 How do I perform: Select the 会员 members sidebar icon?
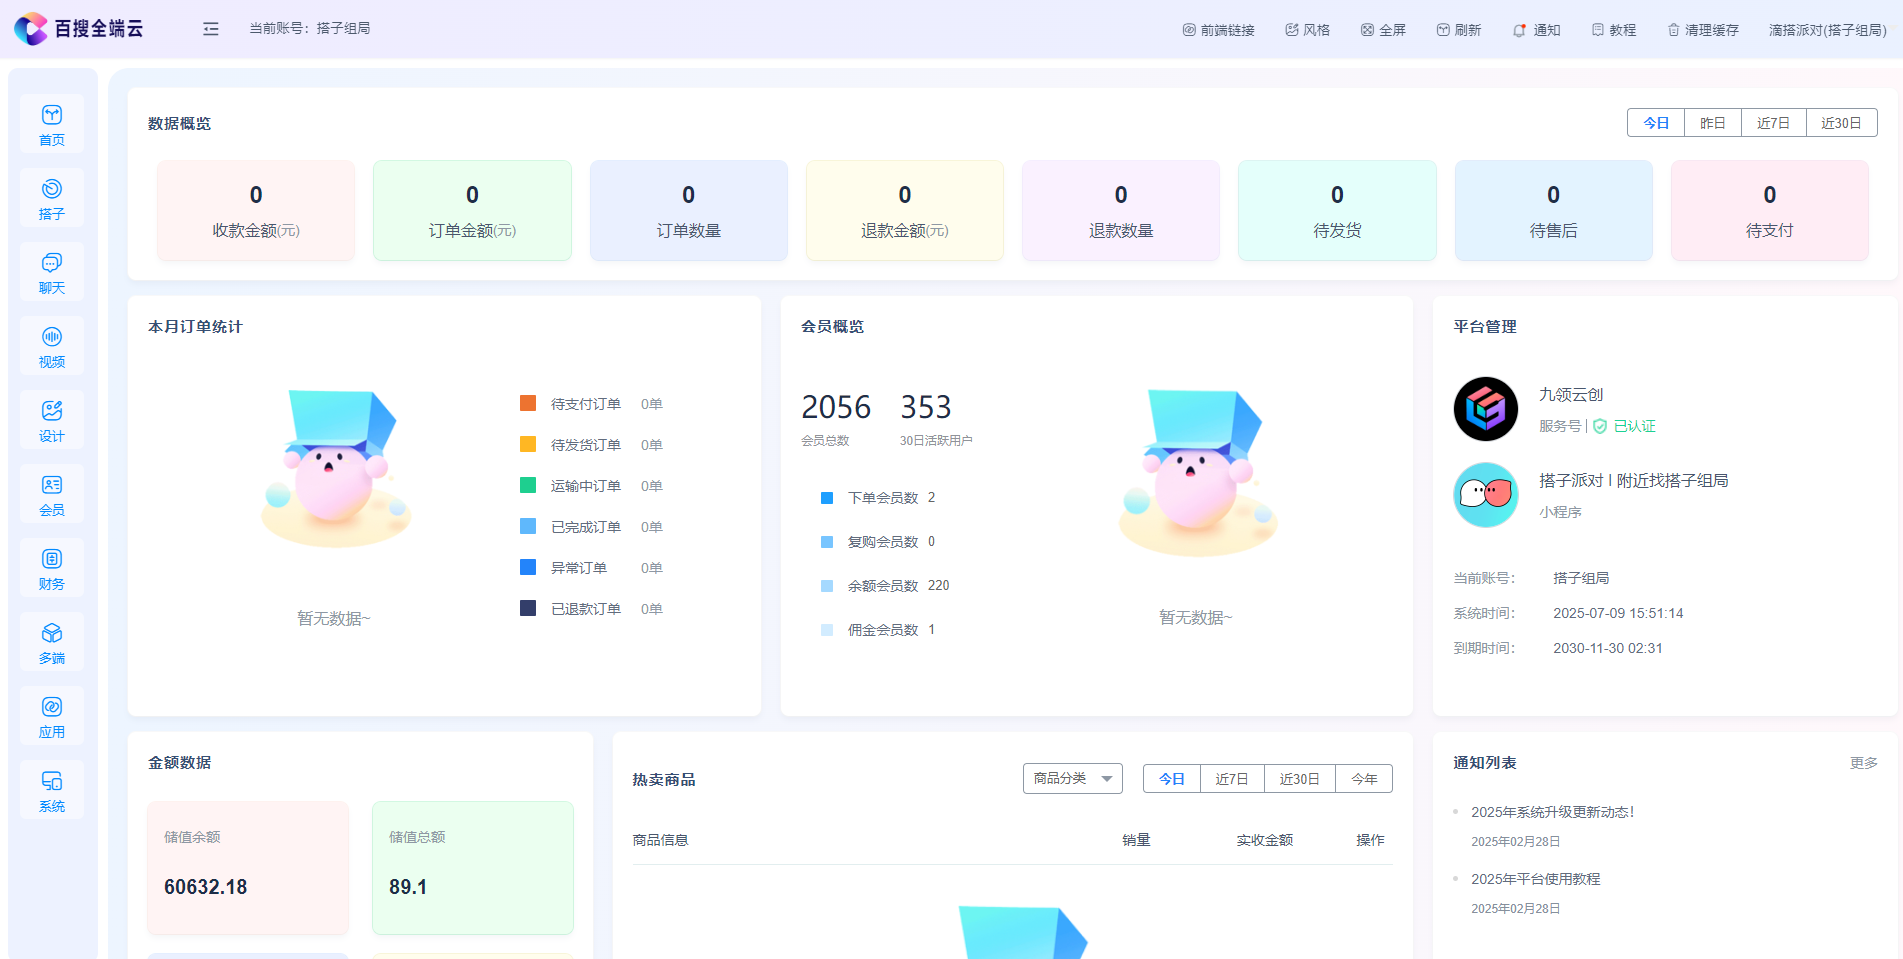(x=52, y=494)
